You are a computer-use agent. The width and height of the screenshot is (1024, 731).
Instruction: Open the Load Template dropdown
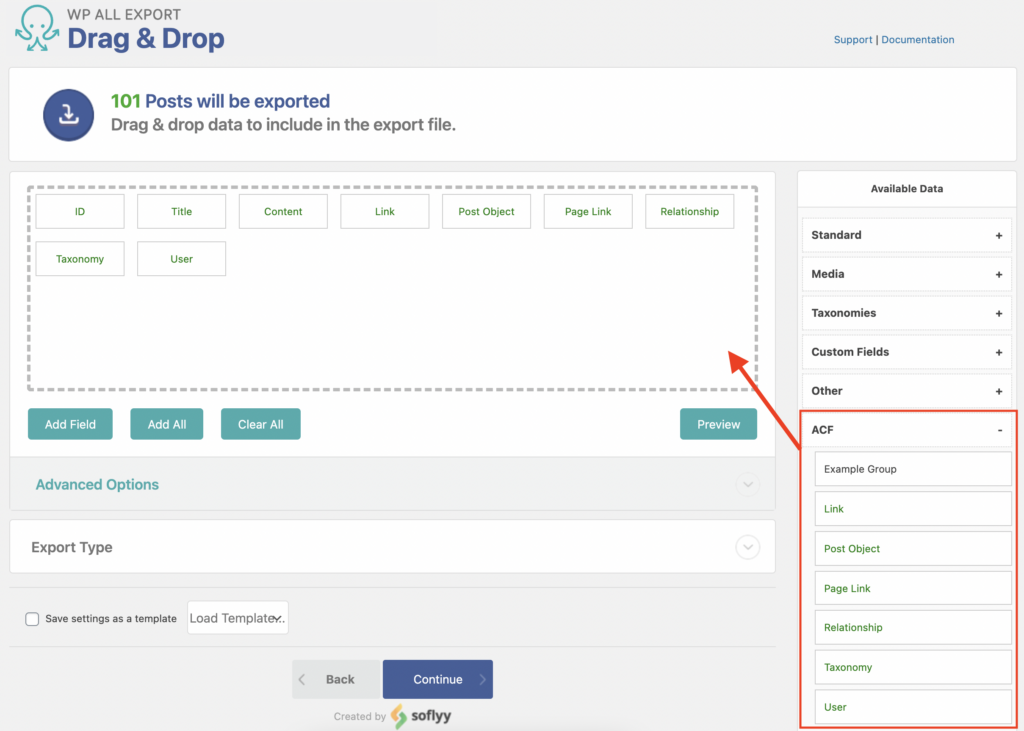point(237,617)
